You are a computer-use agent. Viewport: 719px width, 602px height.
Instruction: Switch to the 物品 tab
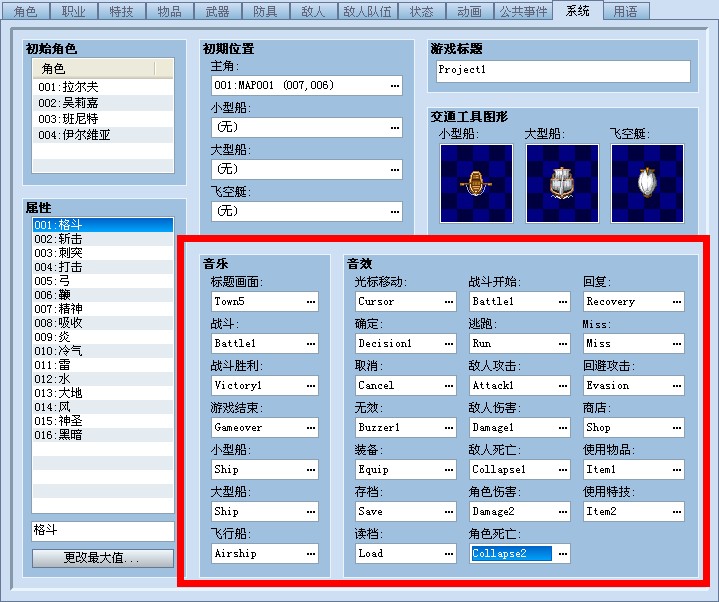pos(170,11)
